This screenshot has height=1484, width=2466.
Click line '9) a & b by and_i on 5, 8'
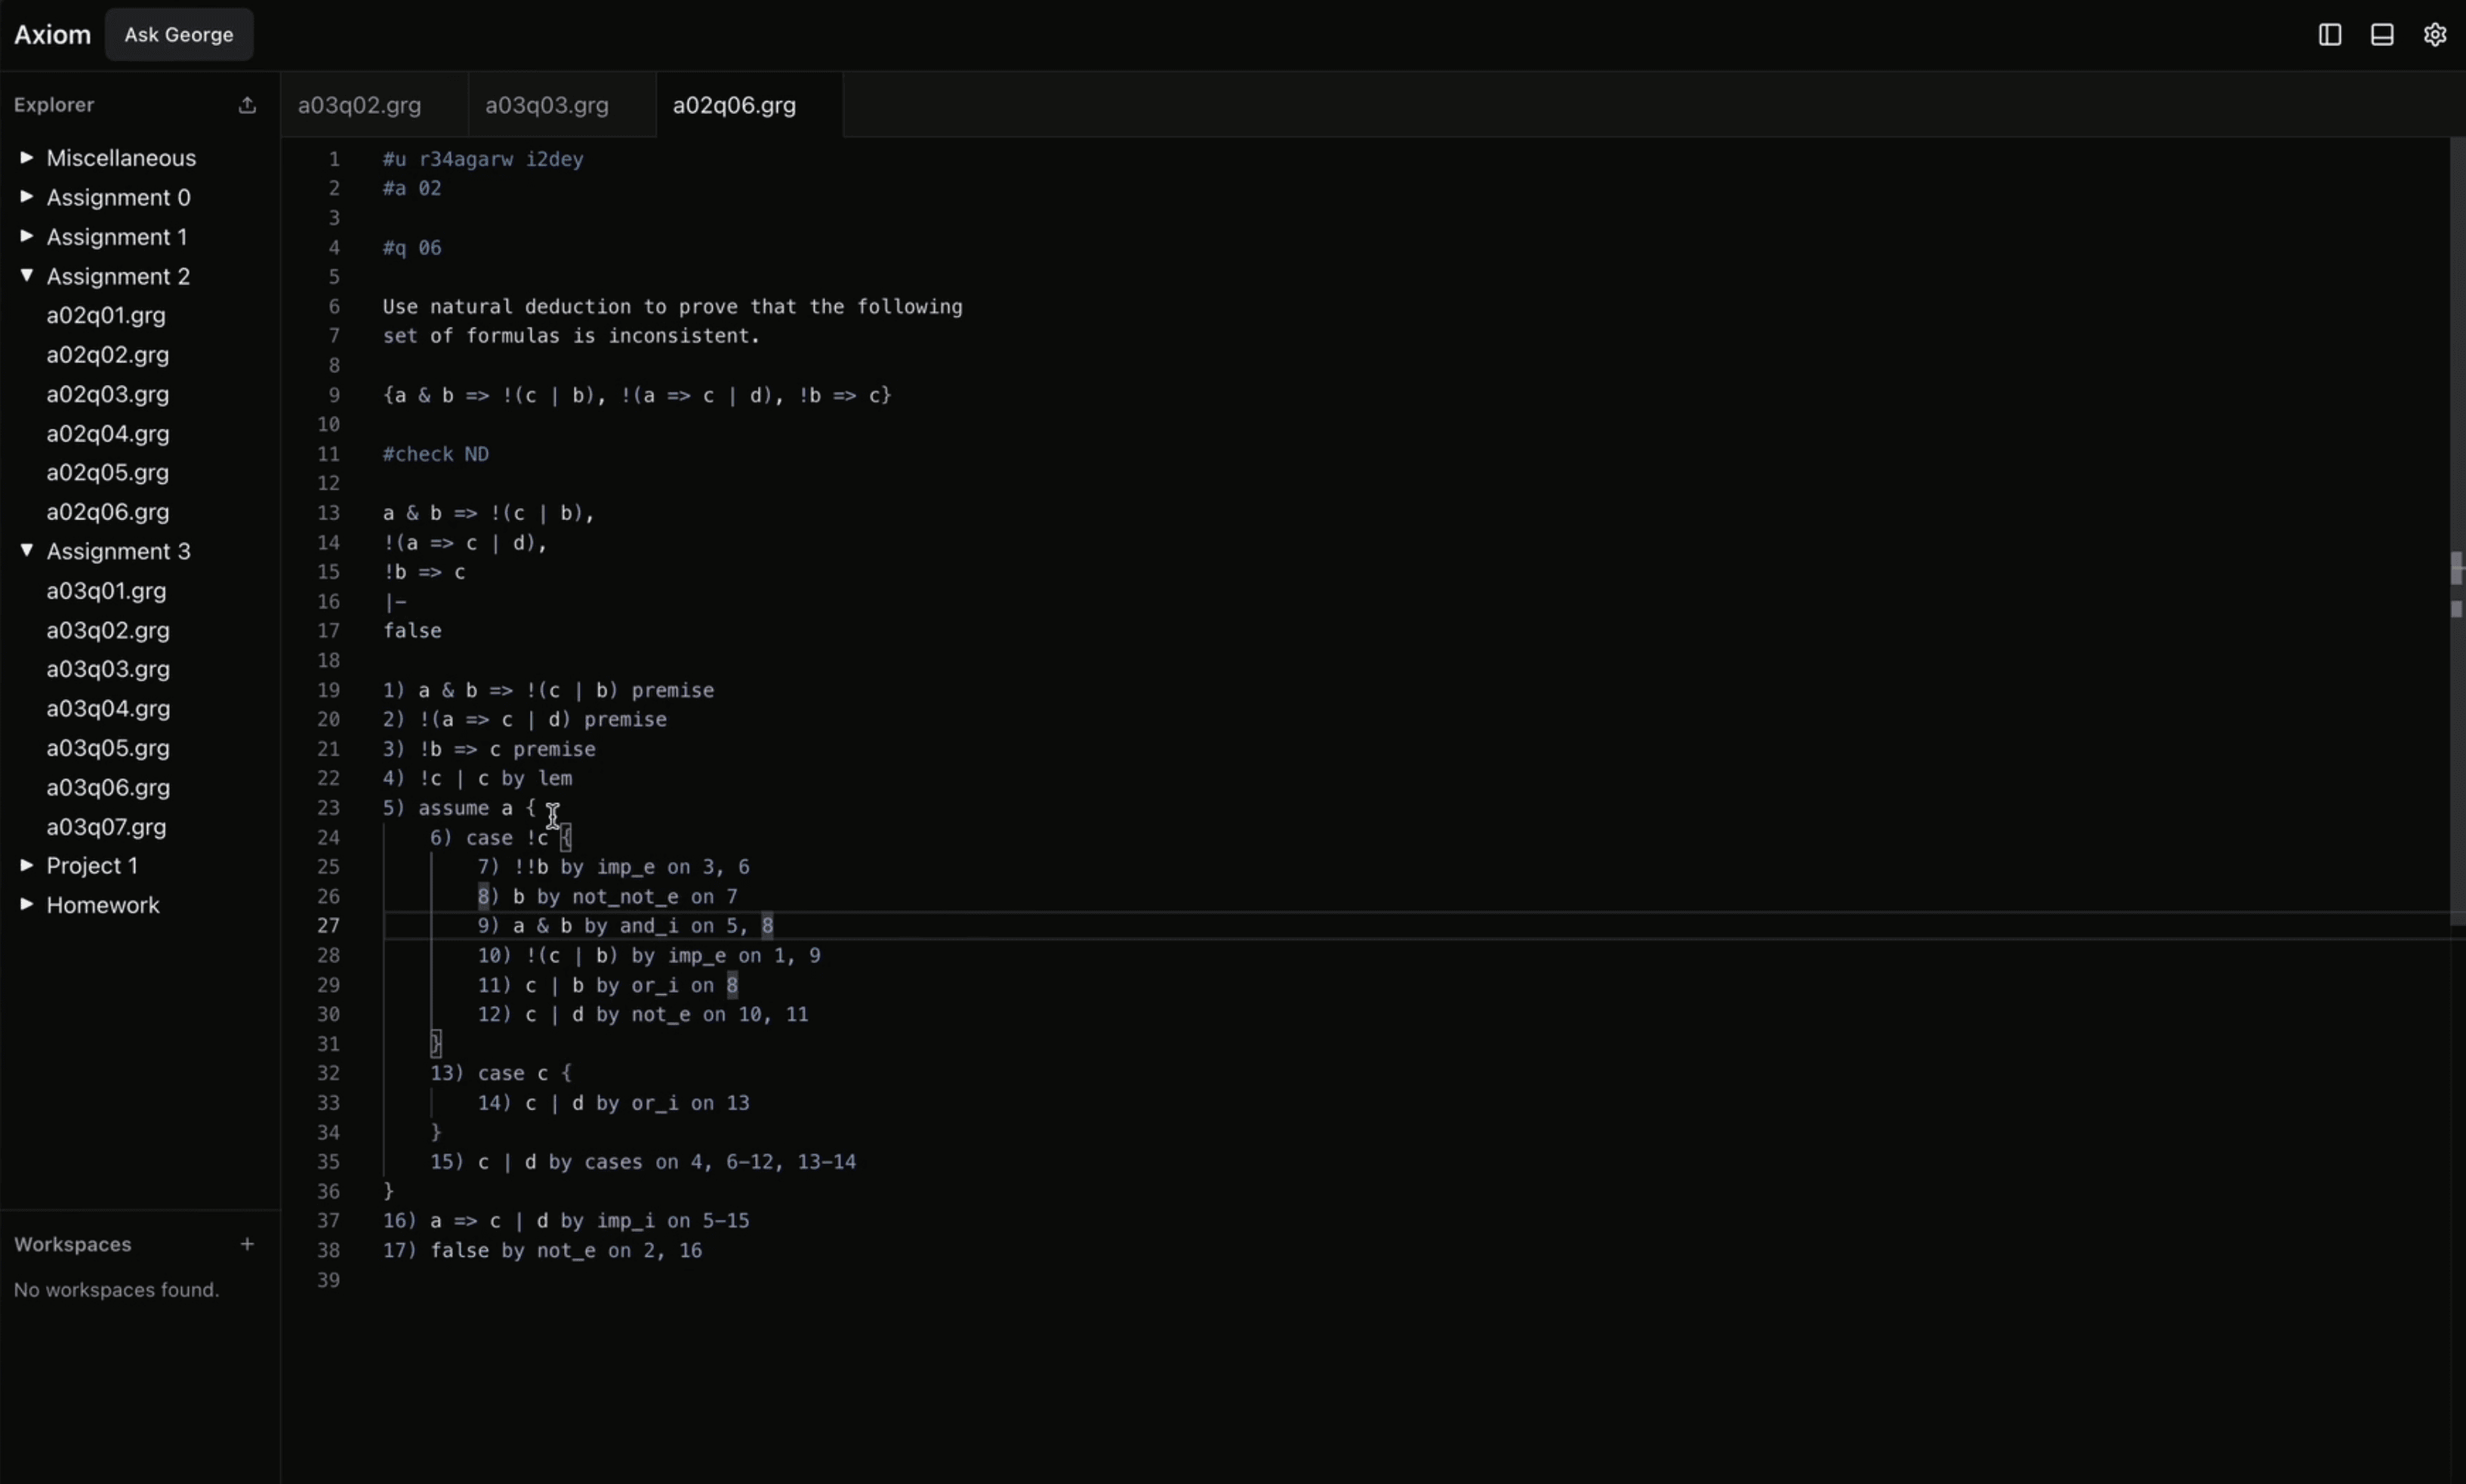click(626, 926)
